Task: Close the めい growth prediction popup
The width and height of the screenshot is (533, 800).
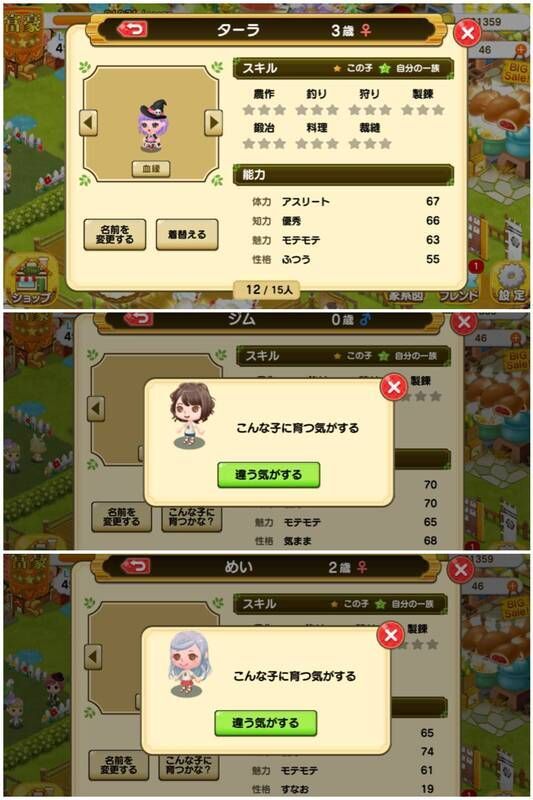Action: click(x=390, y=635)
